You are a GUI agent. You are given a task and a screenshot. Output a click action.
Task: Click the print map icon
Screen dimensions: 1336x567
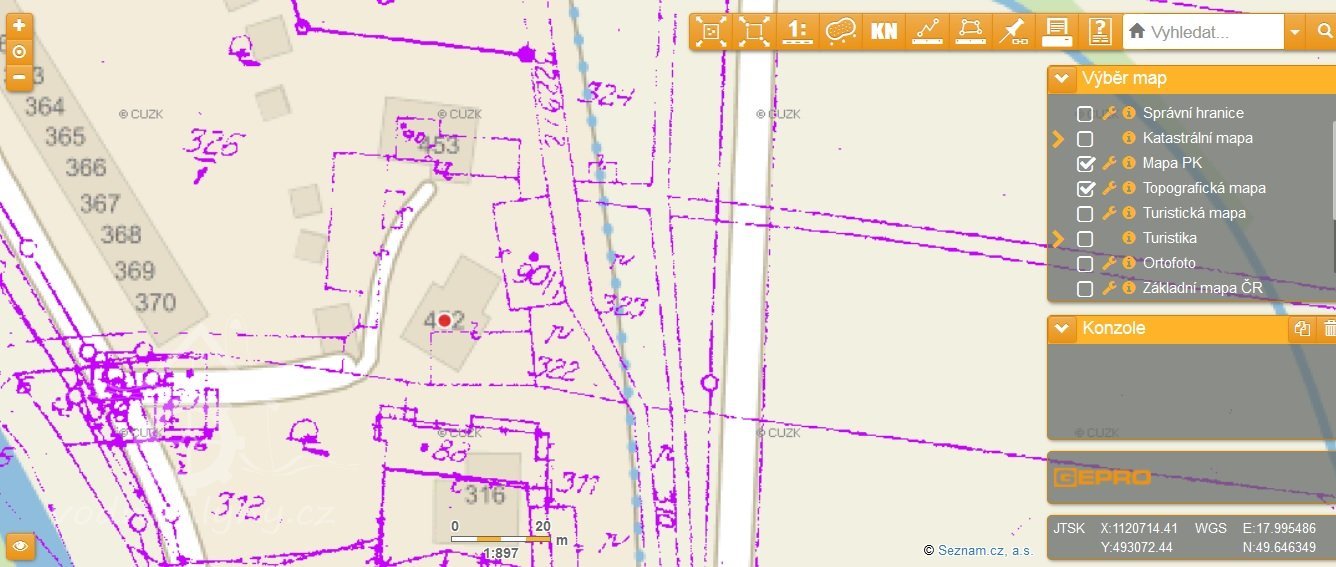tap(1057, 31)
